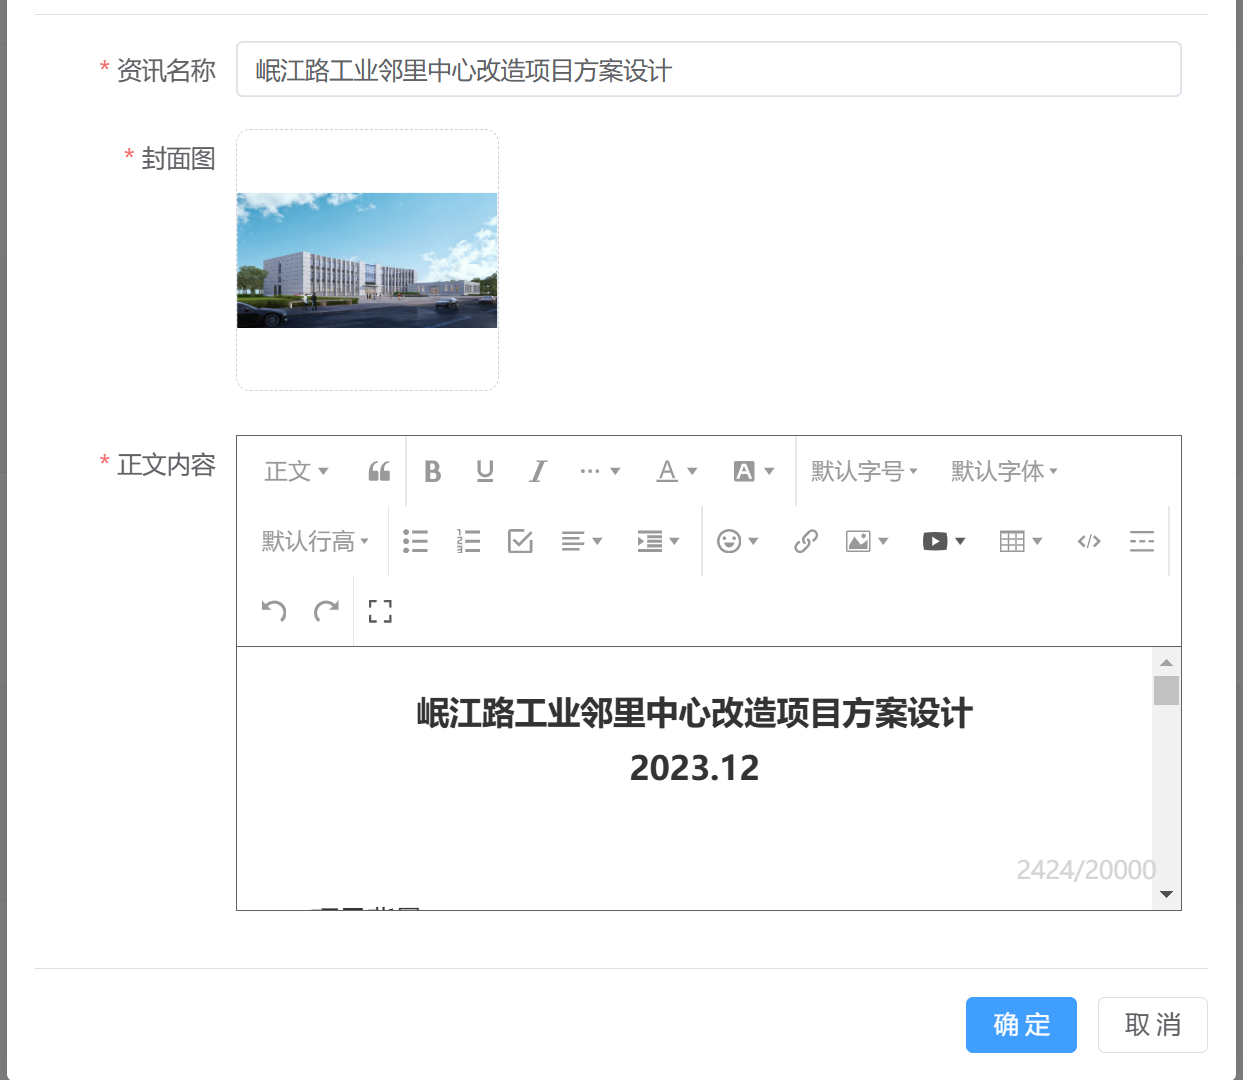
Task: Insert a horizontal divider line
Action: tap(1142, 541)
